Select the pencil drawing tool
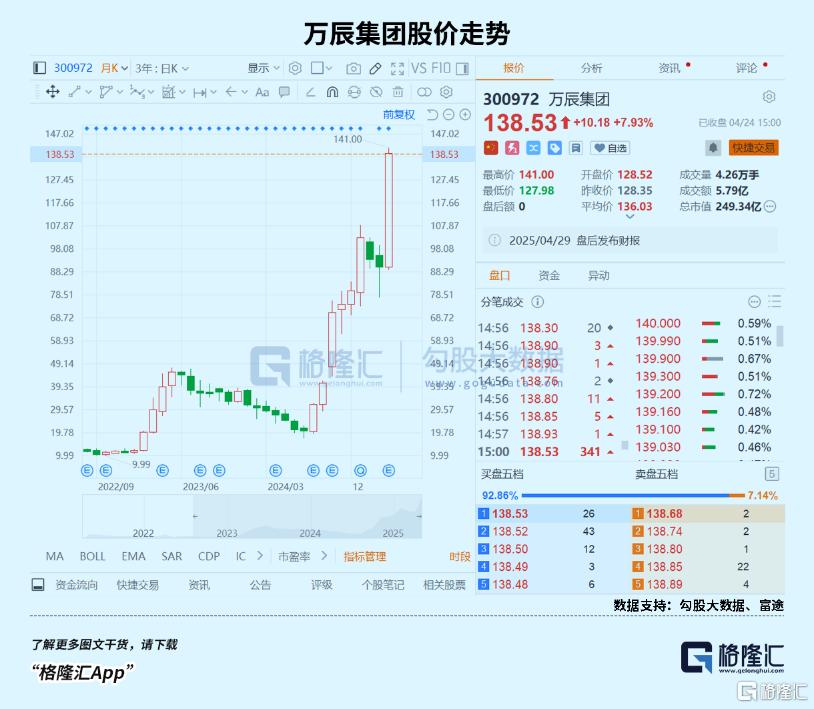The height and width of the screenshot is (709, 814). (376, 68)
